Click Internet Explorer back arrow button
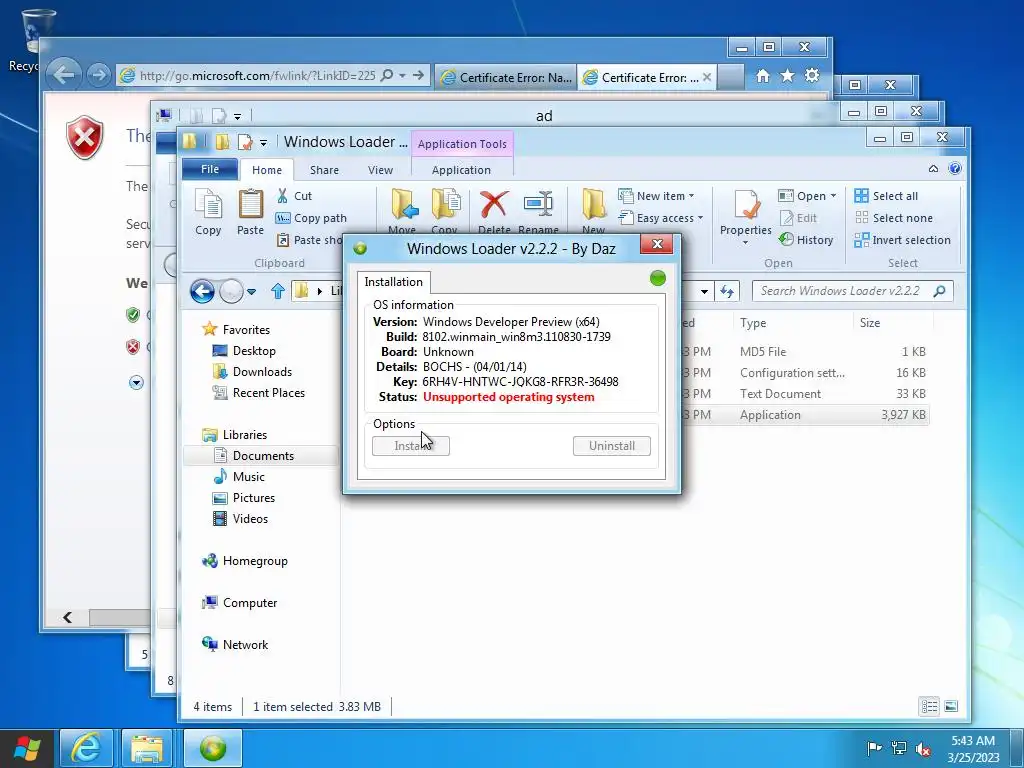The height and width of the screenshot is (768, 1024). (x=63, y=74)
